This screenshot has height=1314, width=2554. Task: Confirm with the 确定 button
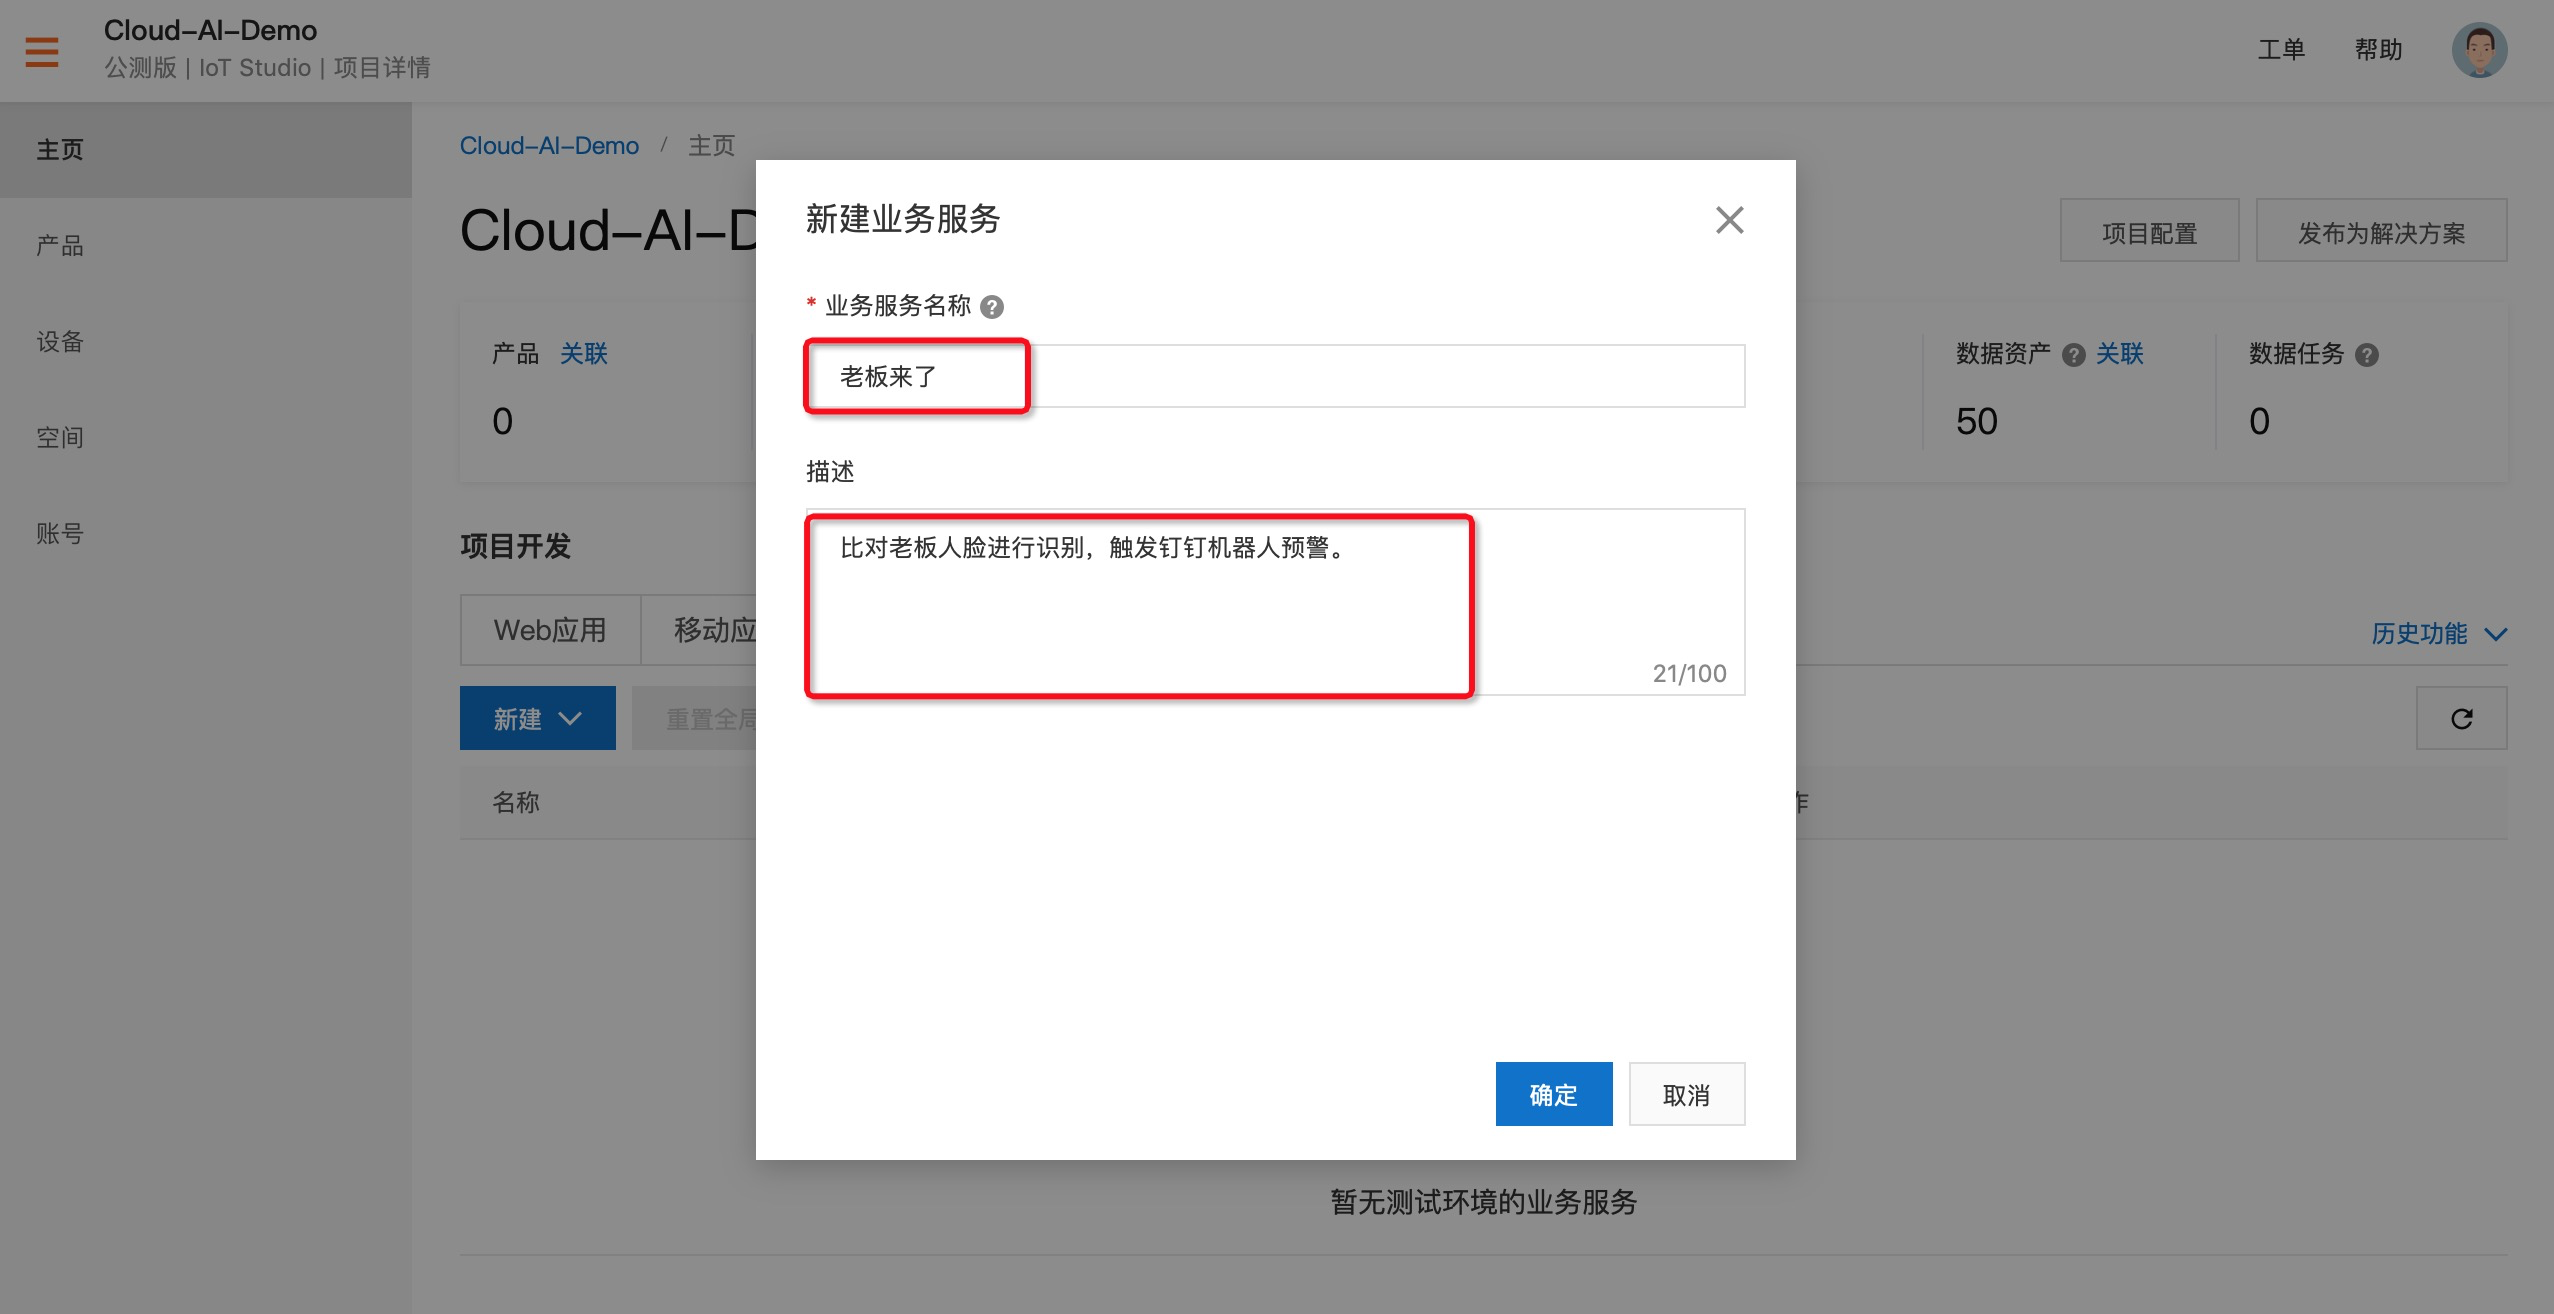coord(1553,1094)
